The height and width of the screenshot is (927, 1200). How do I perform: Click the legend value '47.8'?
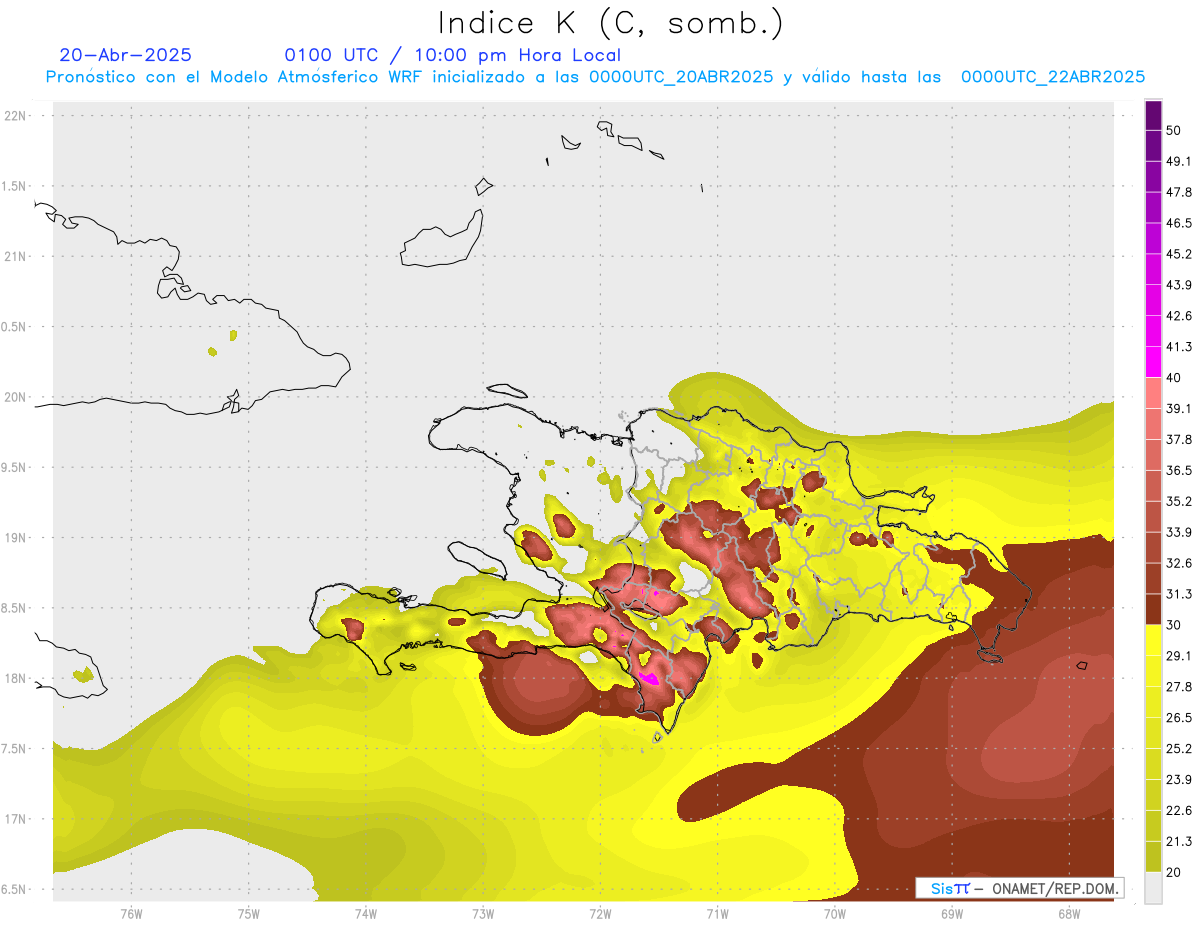[1179, 192]
